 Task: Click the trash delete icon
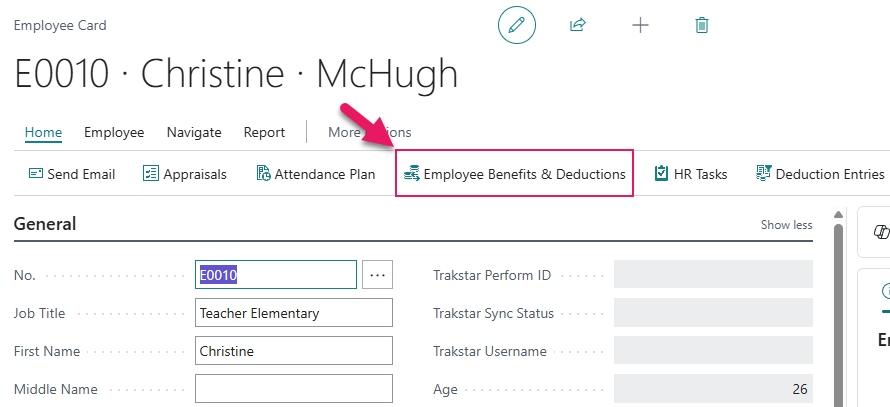(702, 25)
